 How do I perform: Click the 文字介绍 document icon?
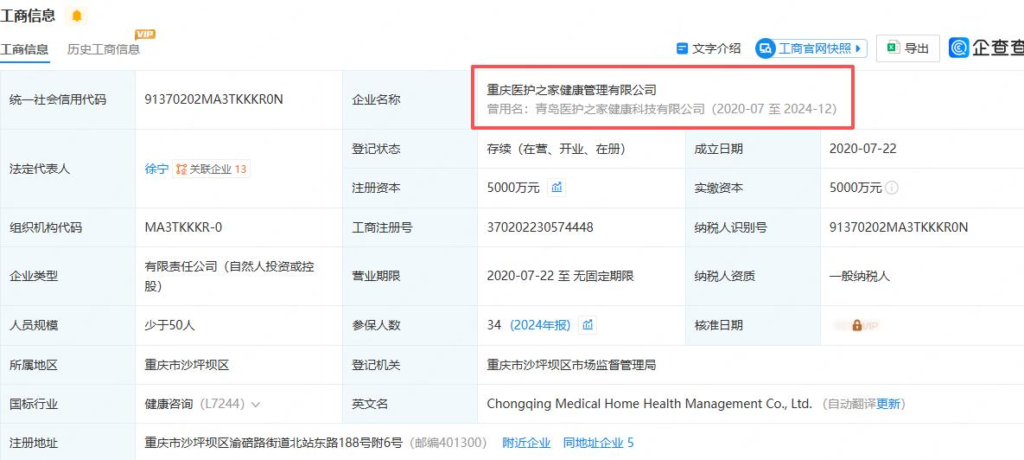point(682,48)
